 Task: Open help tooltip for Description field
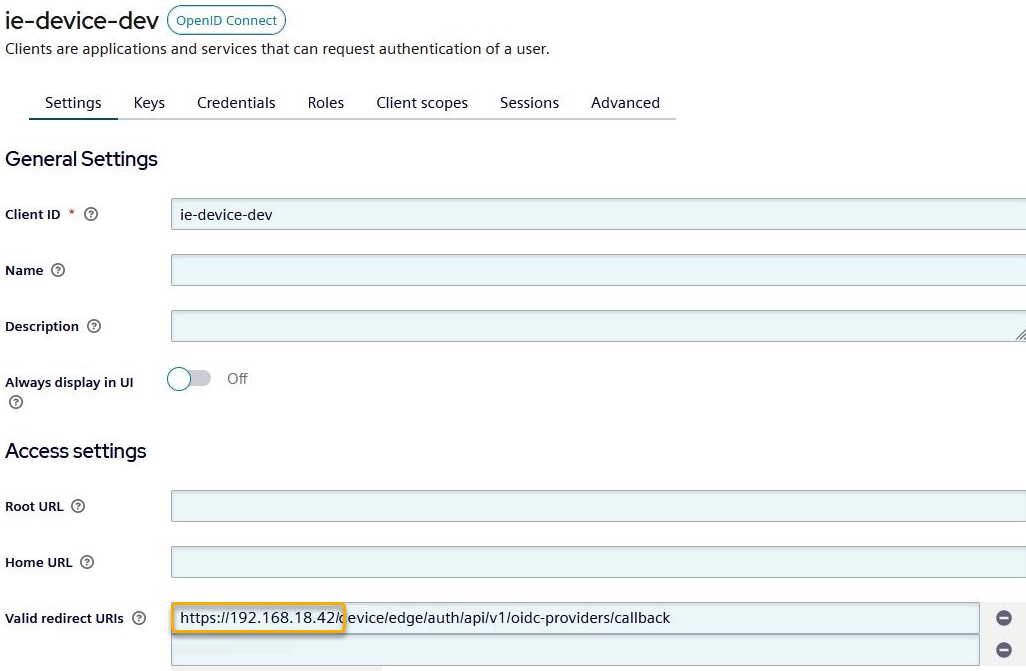coord(94,326)
